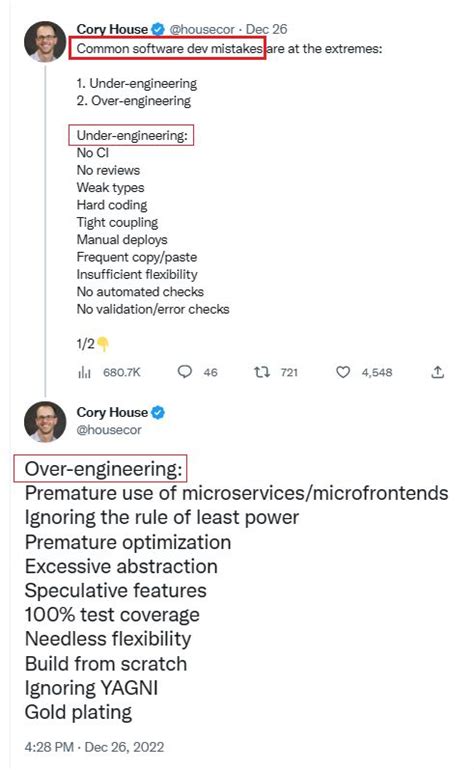474x770 pixels.
Task: Open Cory House avatar in second tweet
Action: (45, 421)
